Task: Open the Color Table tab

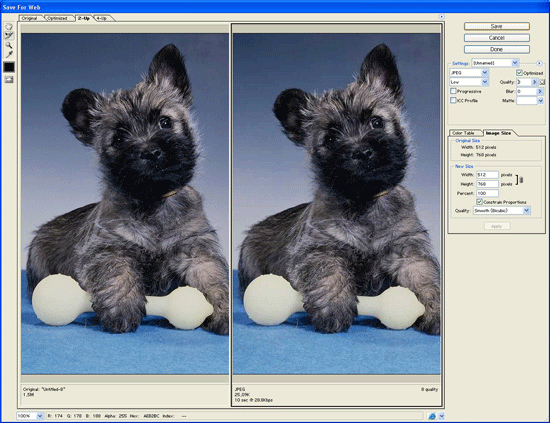Action: tap(463, 133)
